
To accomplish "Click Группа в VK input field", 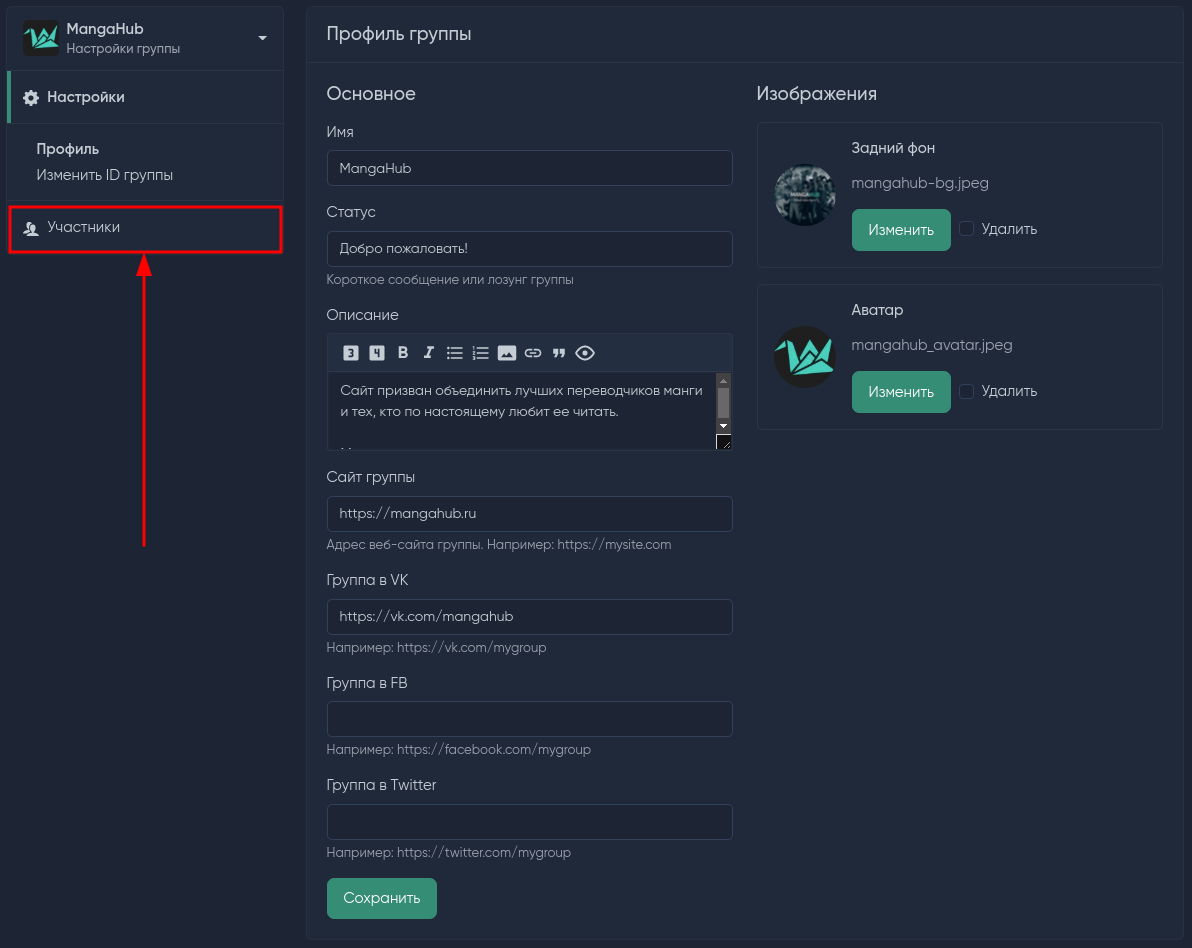I will 529,617.
